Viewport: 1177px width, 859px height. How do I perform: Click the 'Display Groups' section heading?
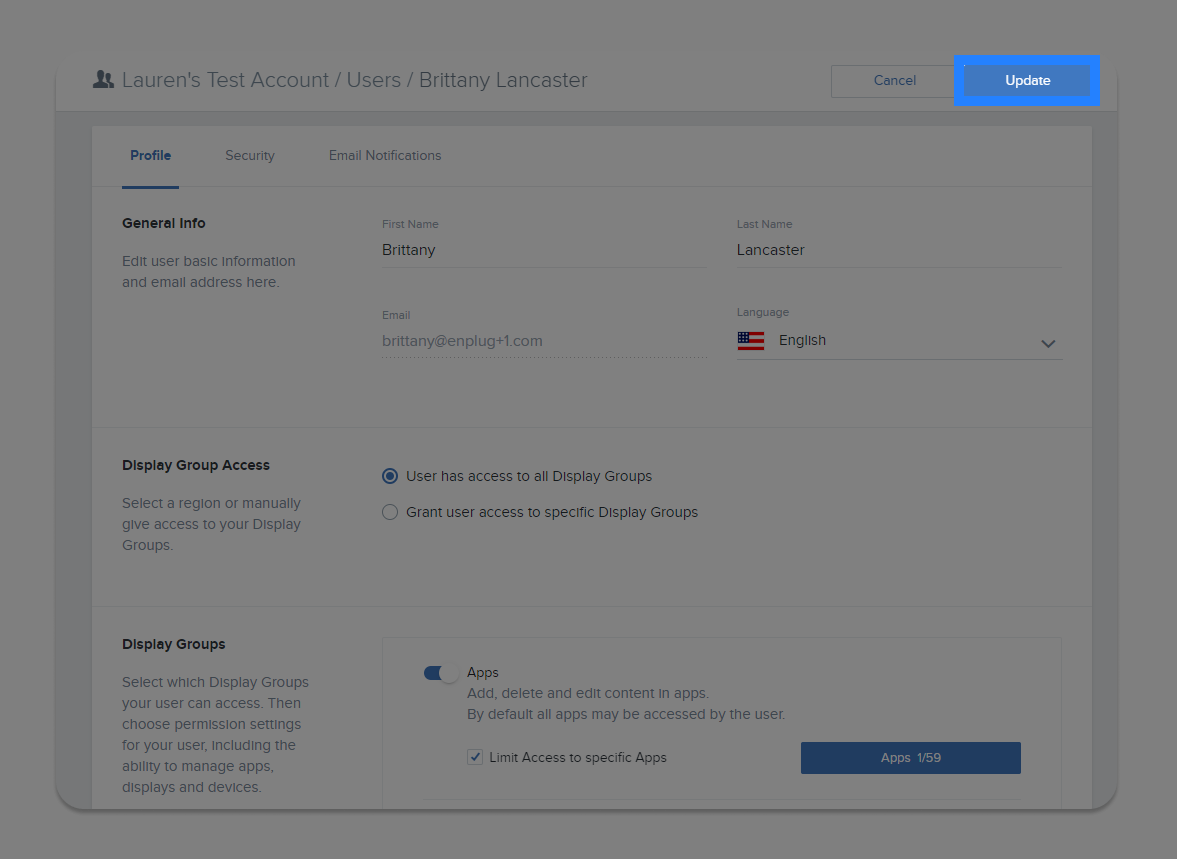pos(173,644)
